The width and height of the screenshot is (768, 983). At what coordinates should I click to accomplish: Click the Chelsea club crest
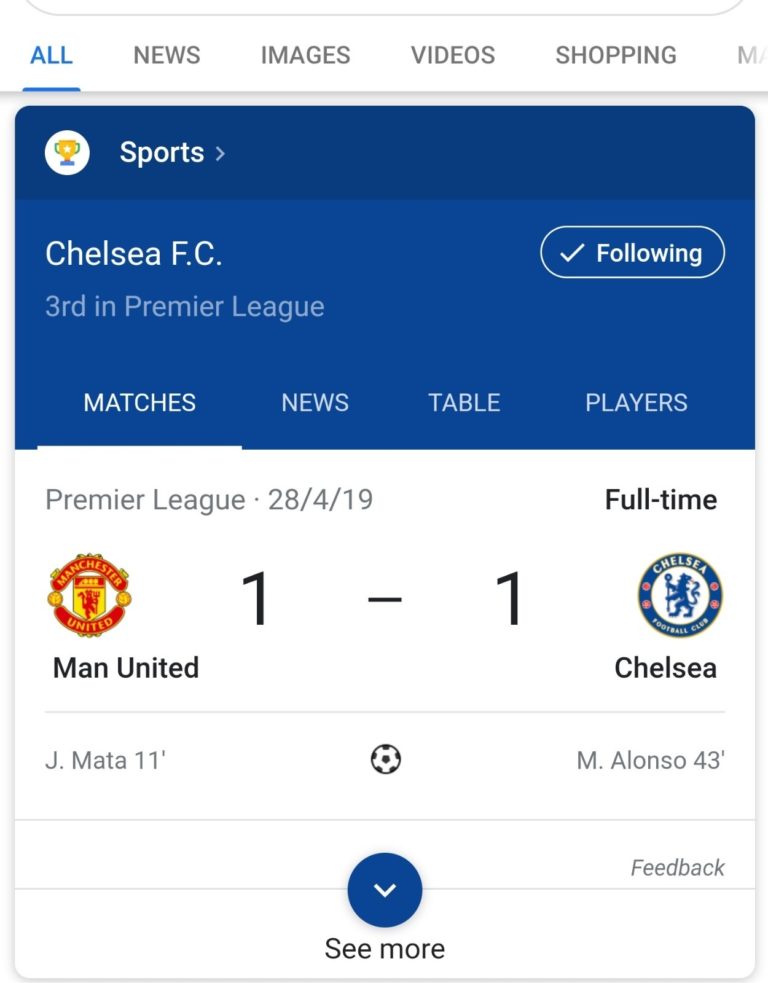[x=680, y=595]
